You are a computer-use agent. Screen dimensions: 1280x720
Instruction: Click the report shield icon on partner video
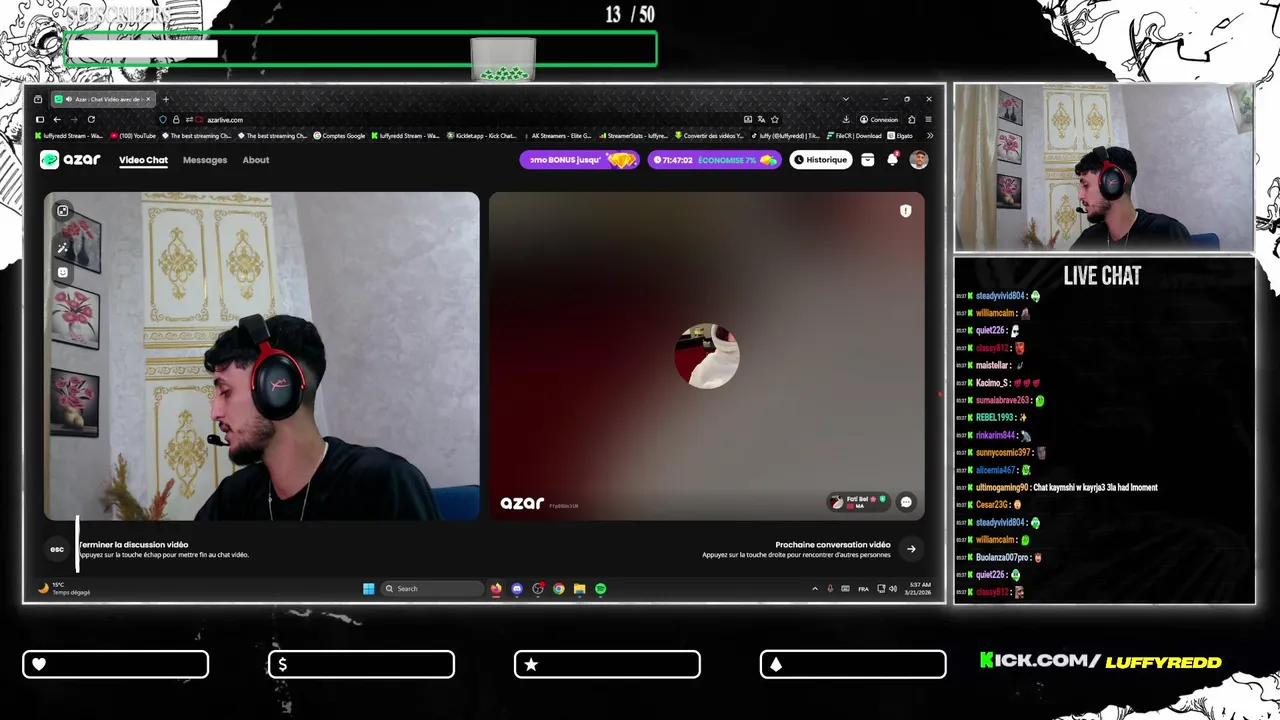905,211
